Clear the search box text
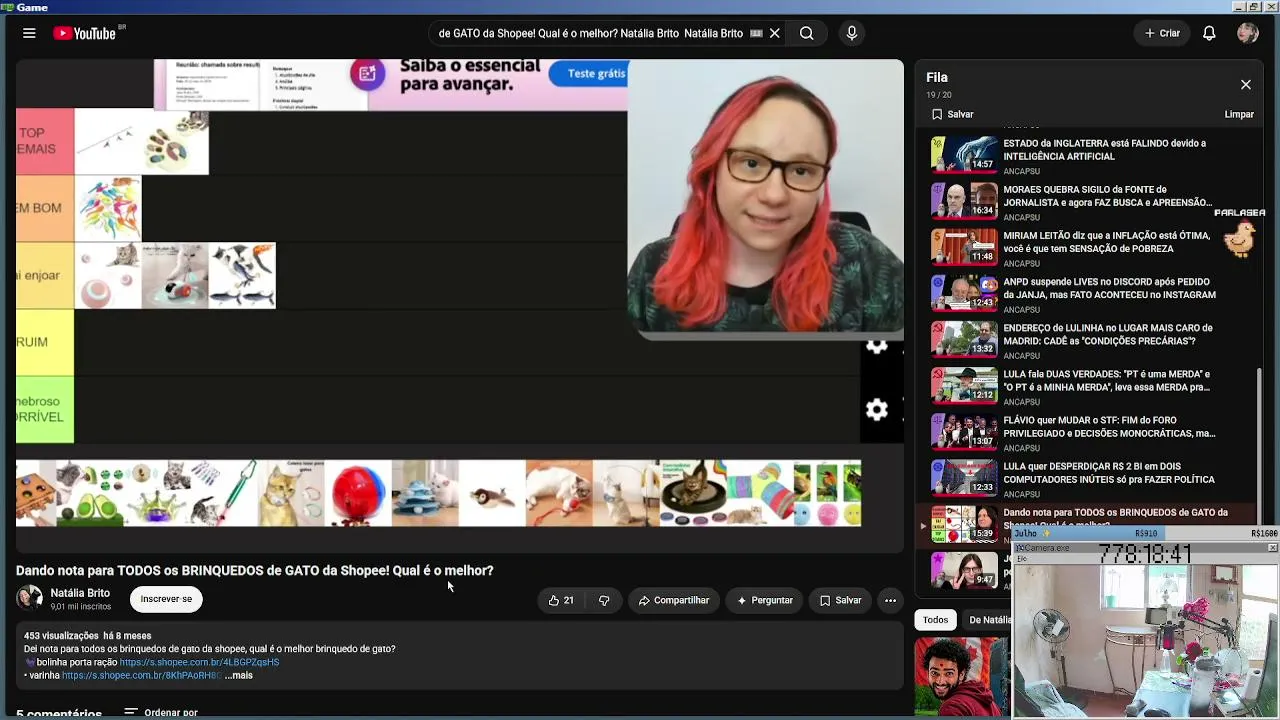The height and width of the screenshot is (720, 1280). point(774,33)
